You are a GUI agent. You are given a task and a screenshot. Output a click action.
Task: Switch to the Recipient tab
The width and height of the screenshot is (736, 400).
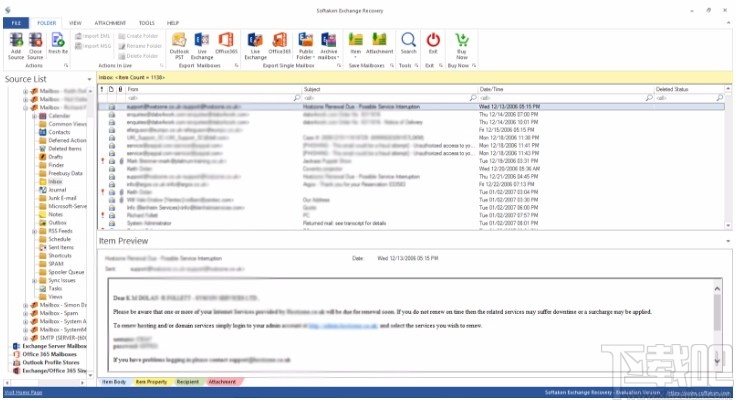click(x=188, y=382)
